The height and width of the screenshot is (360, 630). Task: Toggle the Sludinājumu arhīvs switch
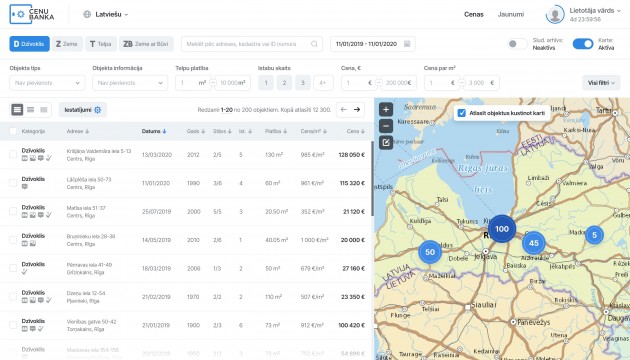tap(517, 44)
